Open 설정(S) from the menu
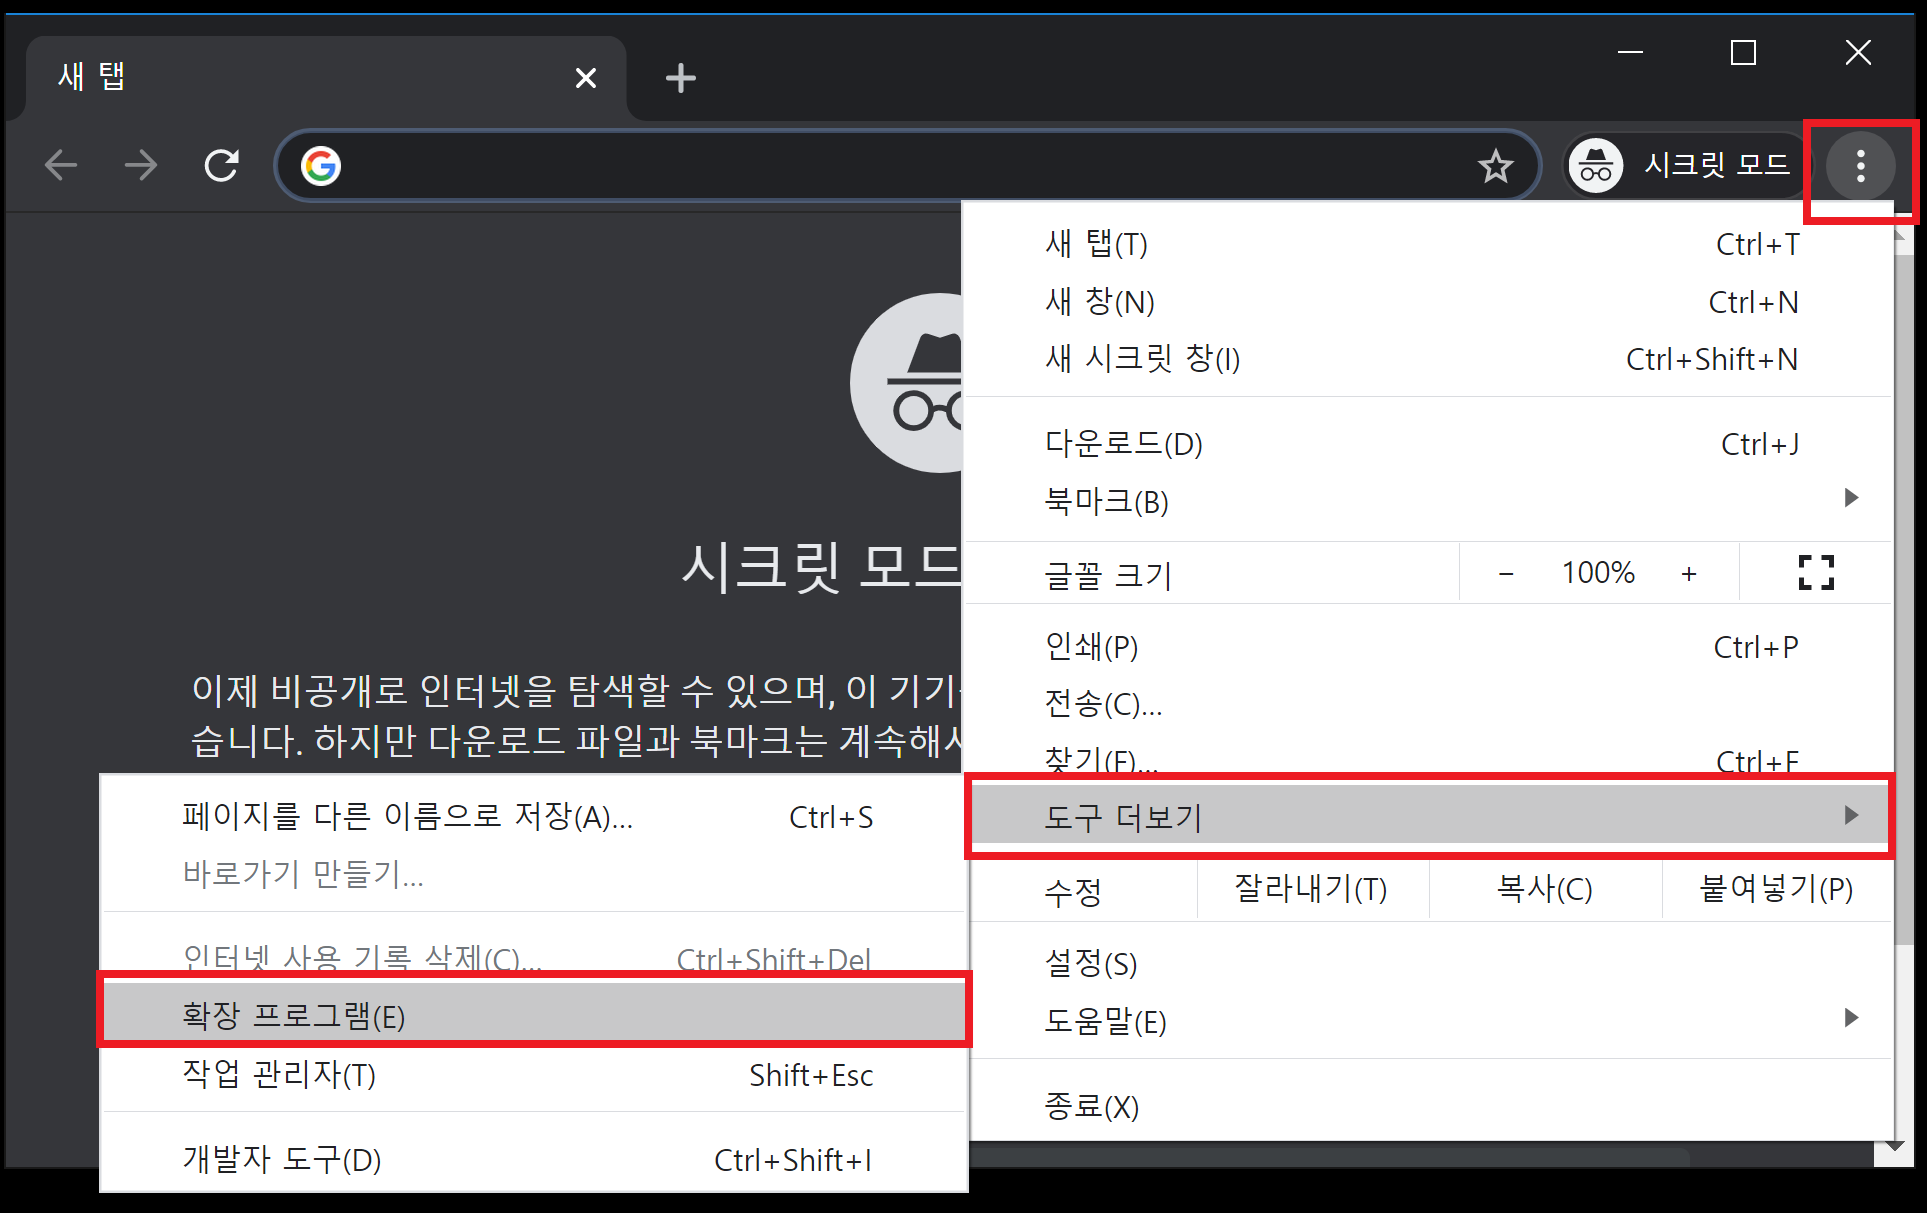The height and width of the screenshot is (1213, 1927). (x=1091, y=964)
